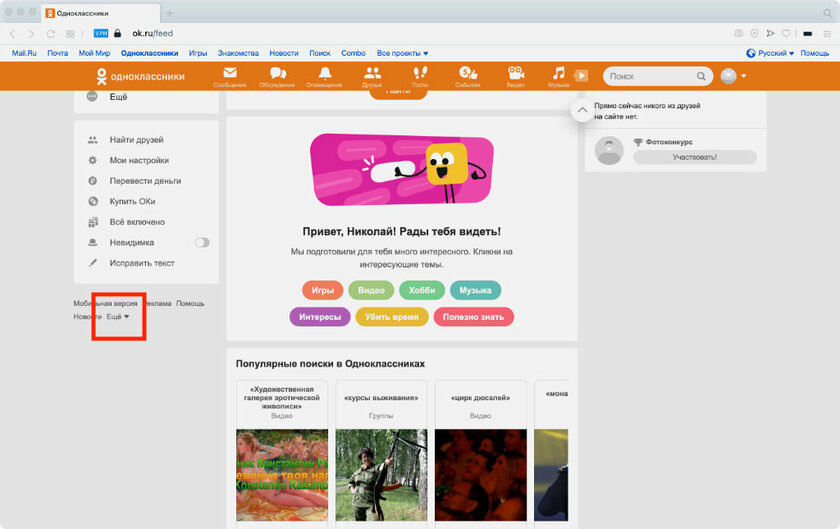Select the Игры topic pill

pos(322,290)
